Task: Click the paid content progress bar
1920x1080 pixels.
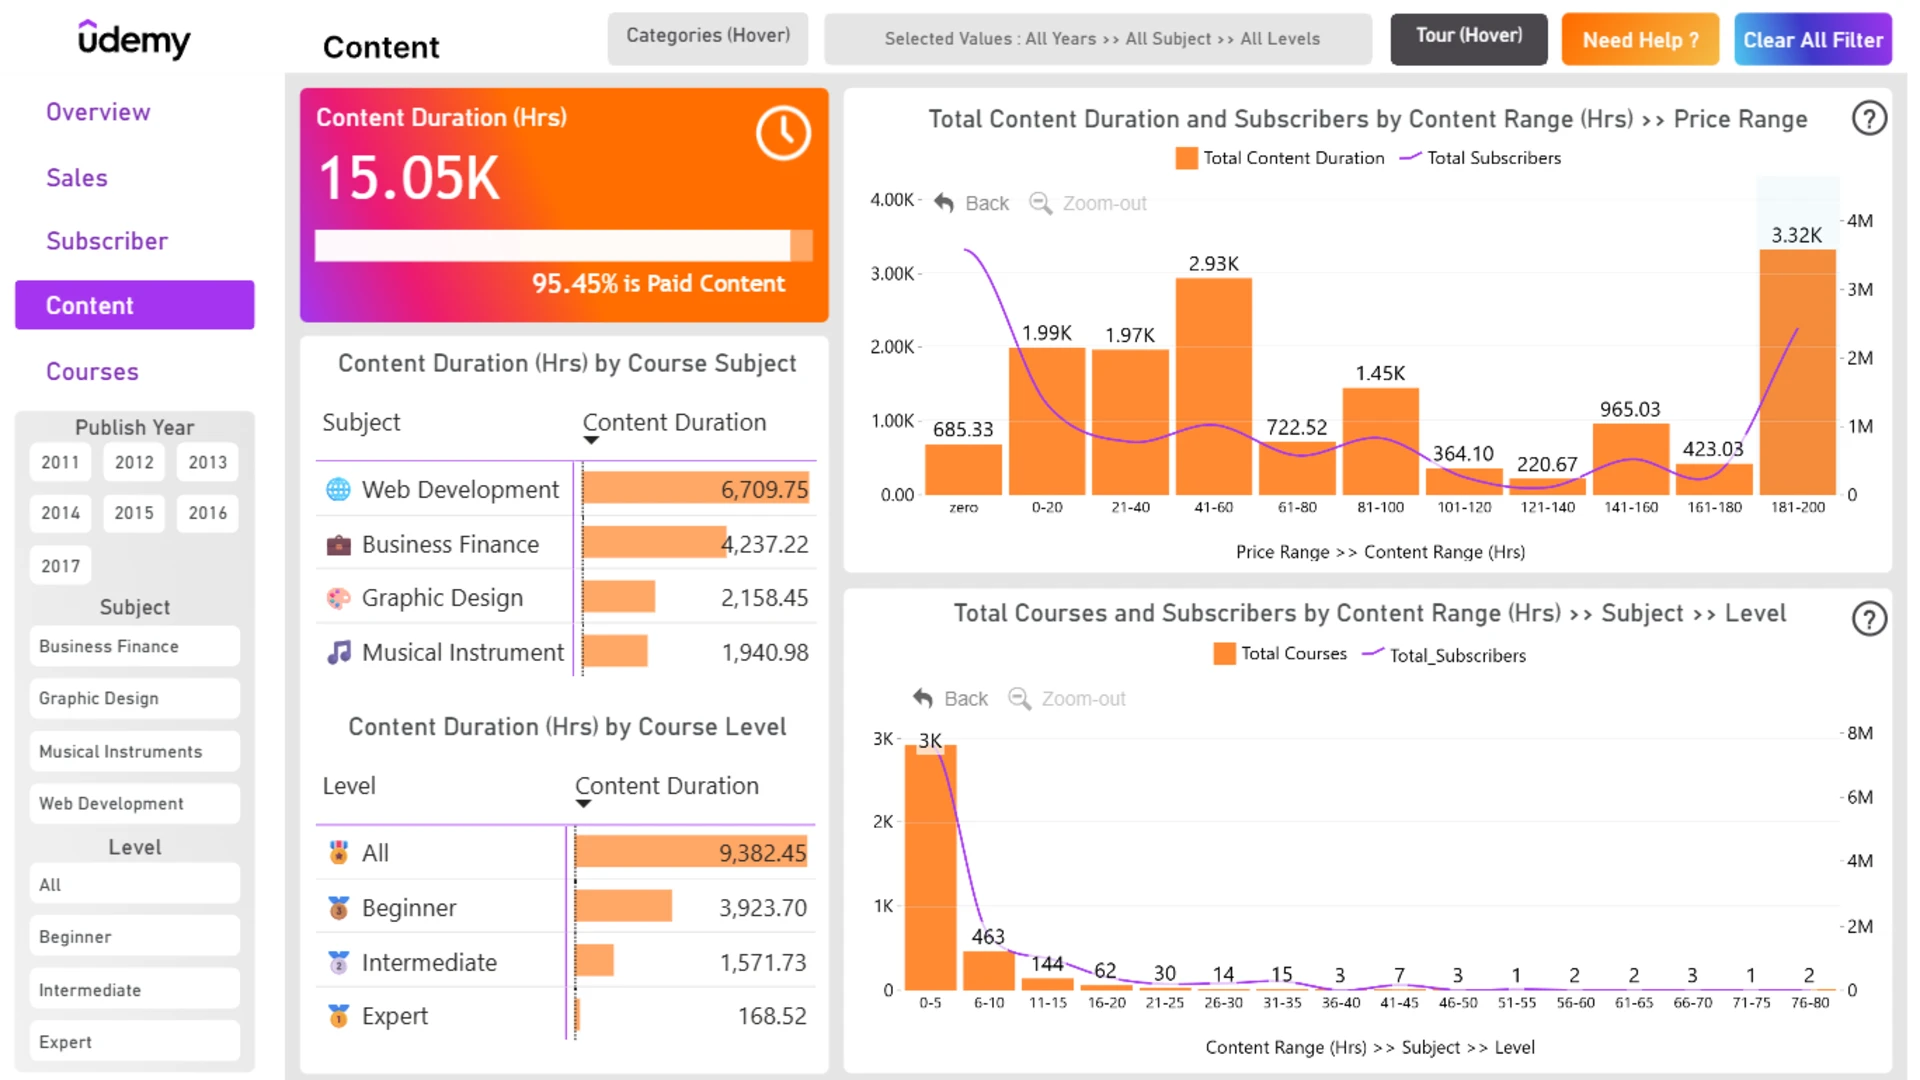Action: coord(564,246)
